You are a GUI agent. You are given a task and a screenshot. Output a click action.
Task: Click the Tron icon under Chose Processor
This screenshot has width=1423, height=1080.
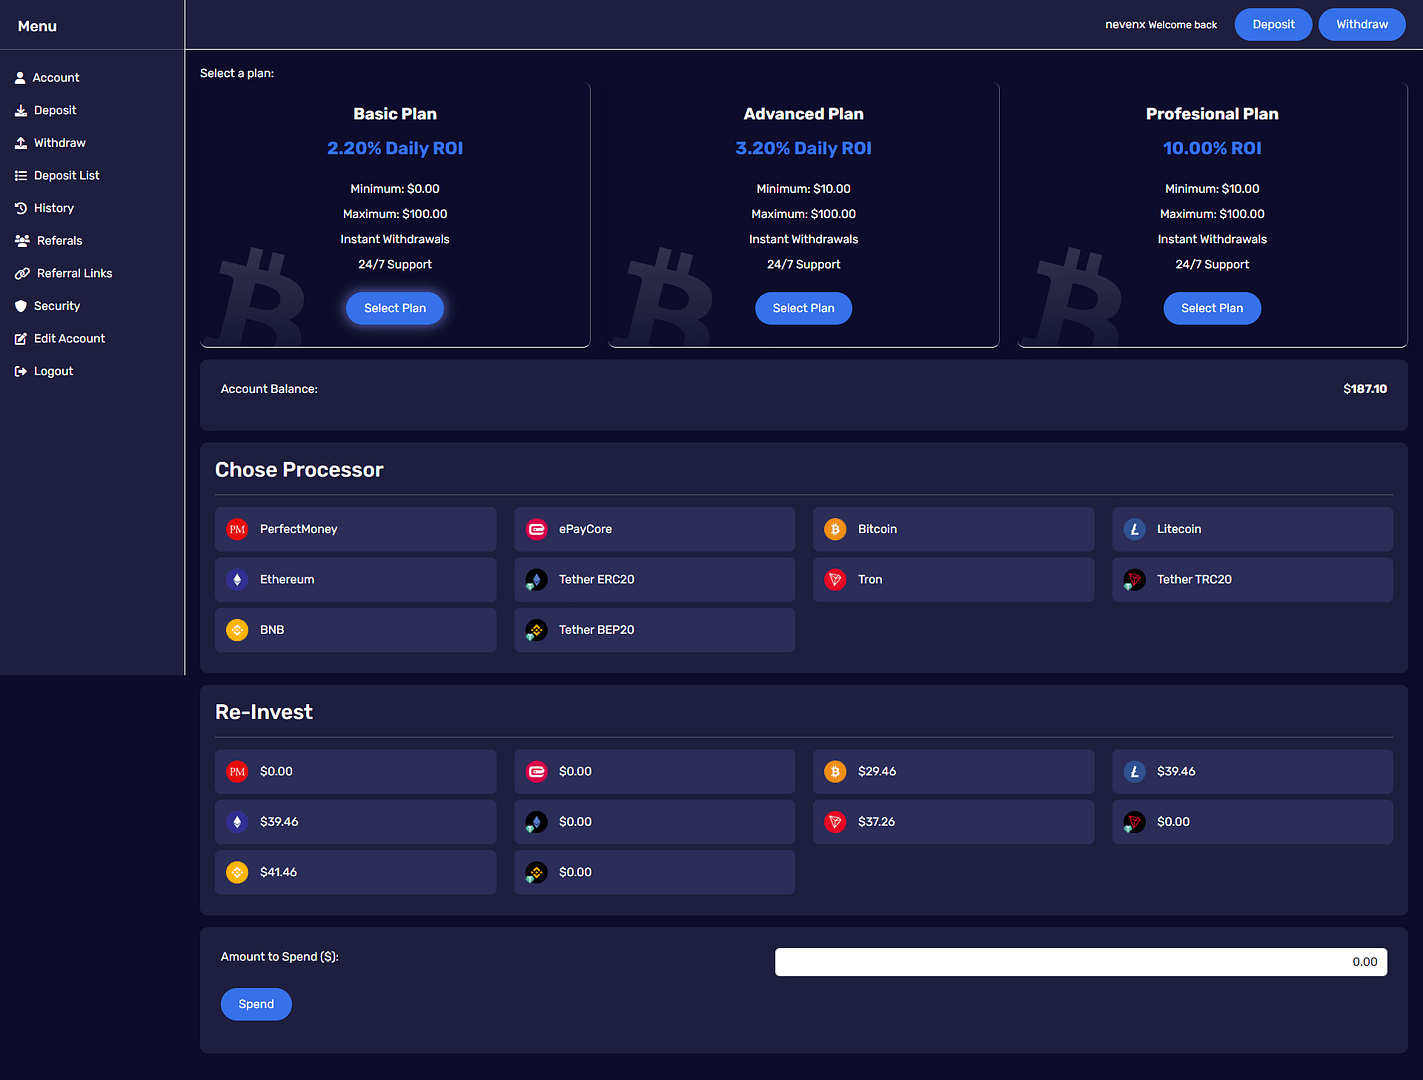tap(835, 579)
